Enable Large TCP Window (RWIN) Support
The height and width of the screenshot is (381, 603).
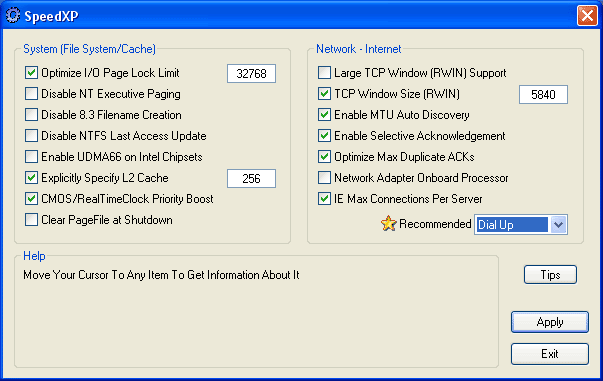(x=324, y=73)
